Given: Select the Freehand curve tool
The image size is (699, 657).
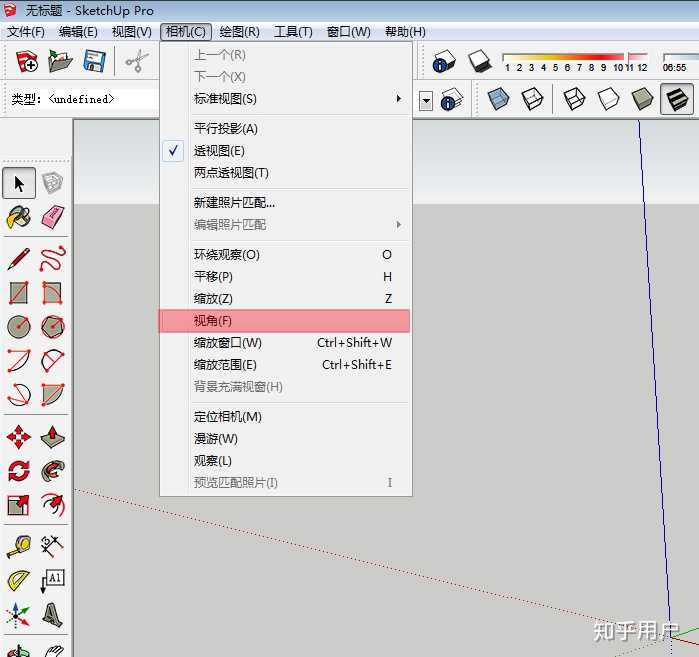Looking at the screenshot, I should (x=52, y=259).
